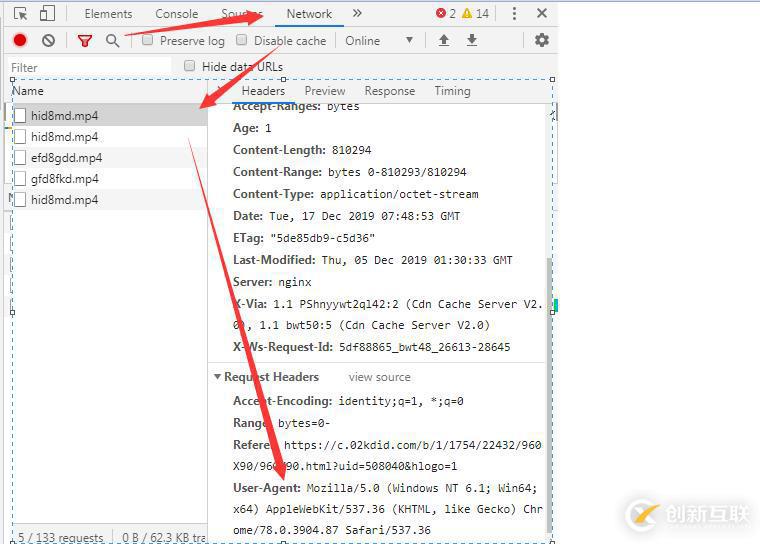This screenshot has width=760, height=544.
Task: Click the view source link
Action: tap(380, 377)
